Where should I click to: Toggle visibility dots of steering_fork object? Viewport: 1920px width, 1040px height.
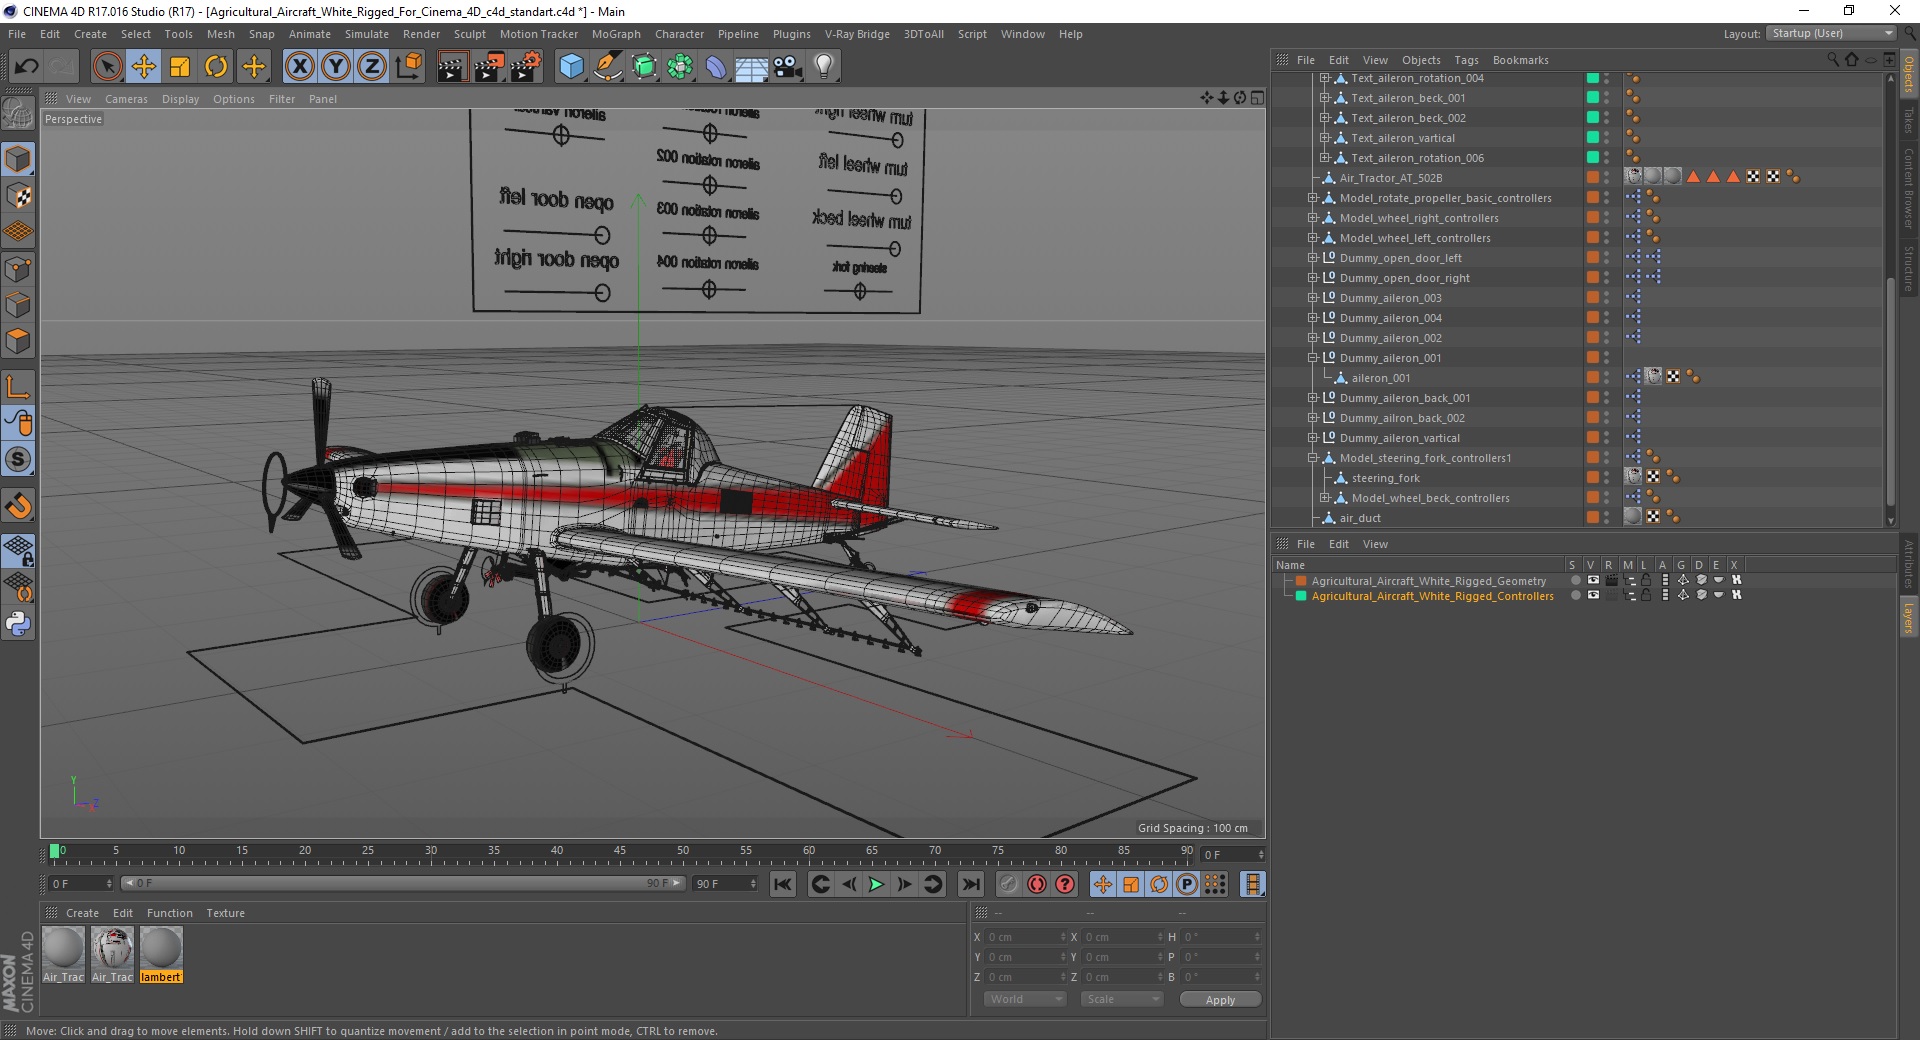coord(1607,478)
